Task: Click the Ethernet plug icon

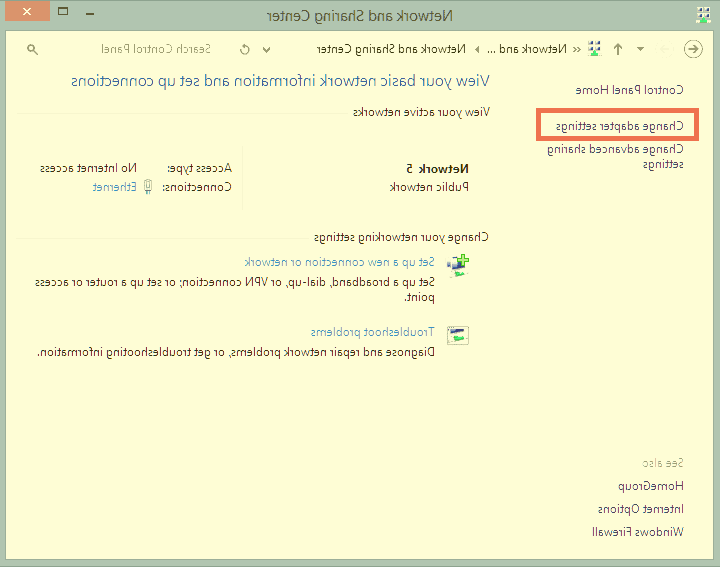Action: tap(148, 186)
